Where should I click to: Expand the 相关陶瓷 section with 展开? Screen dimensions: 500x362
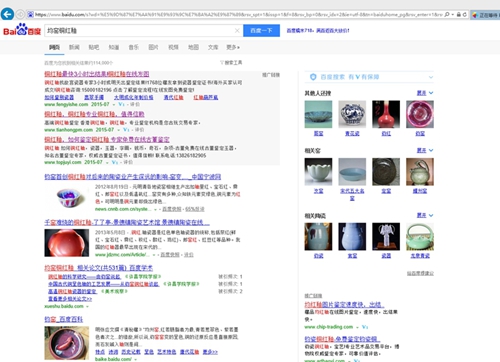click(425, 215)
